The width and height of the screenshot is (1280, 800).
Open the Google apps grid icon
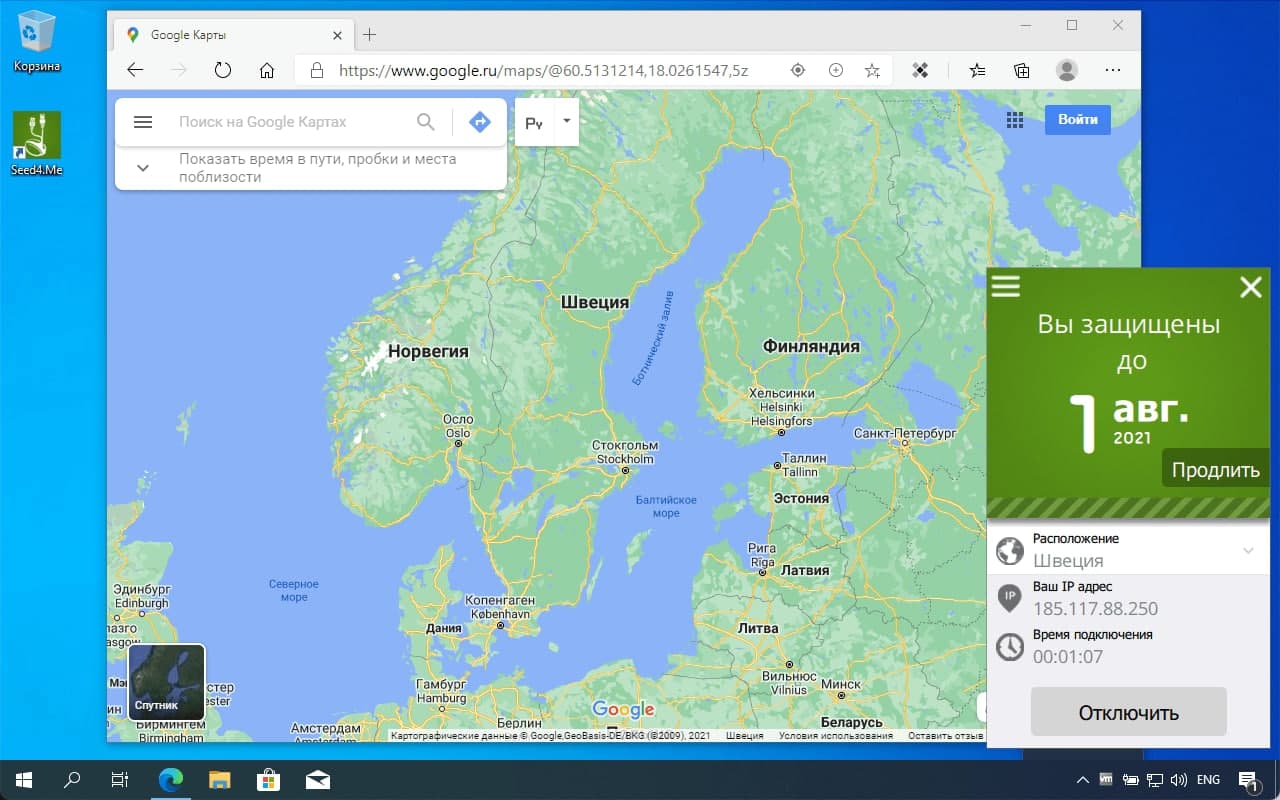click(1015, 120)
